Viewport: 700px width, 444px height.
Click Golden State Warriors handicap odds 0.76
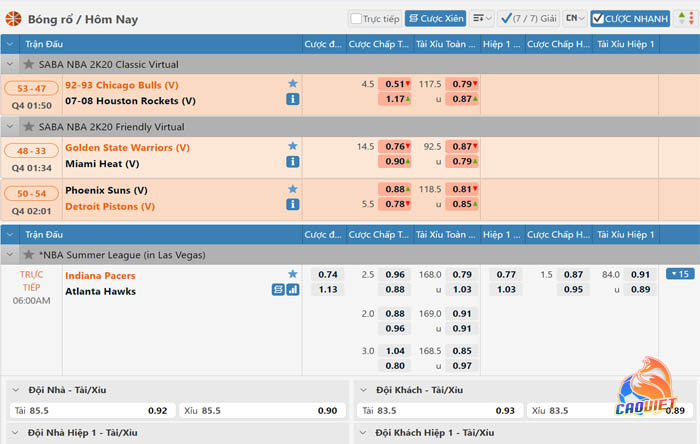(x=395, y=146)
